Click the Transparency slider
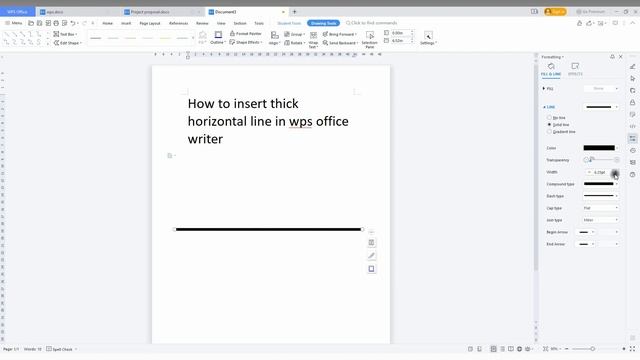Screen dimensions: 640x360 tap(602, 160)
